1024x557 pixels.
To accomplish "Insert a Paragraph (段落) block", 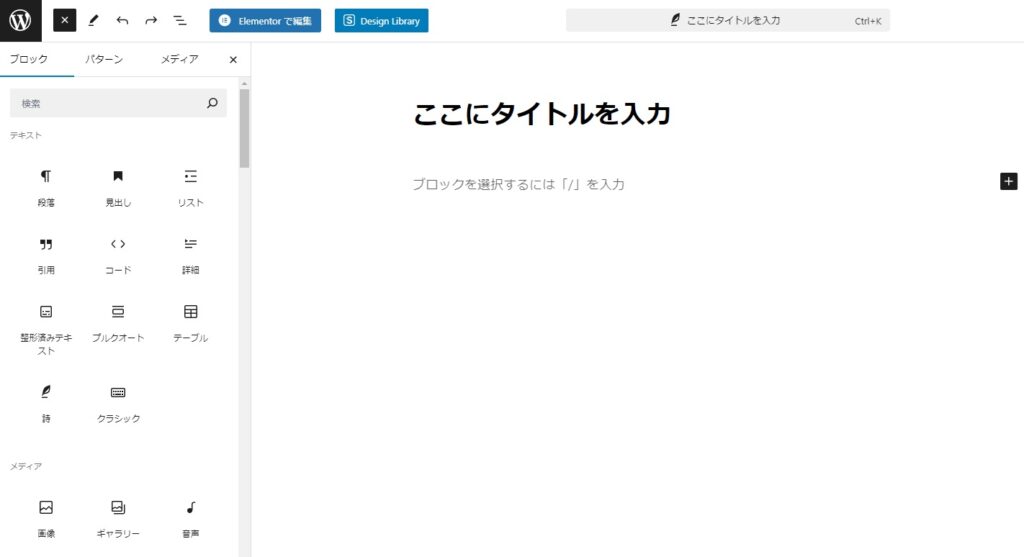I will [46, 186].
